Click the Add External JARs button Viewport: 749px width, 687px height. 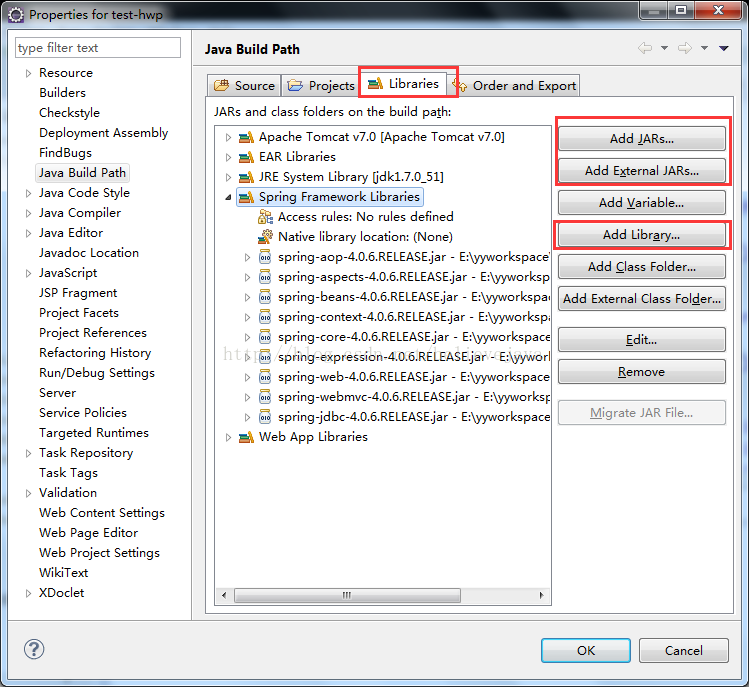coord(642,171)
